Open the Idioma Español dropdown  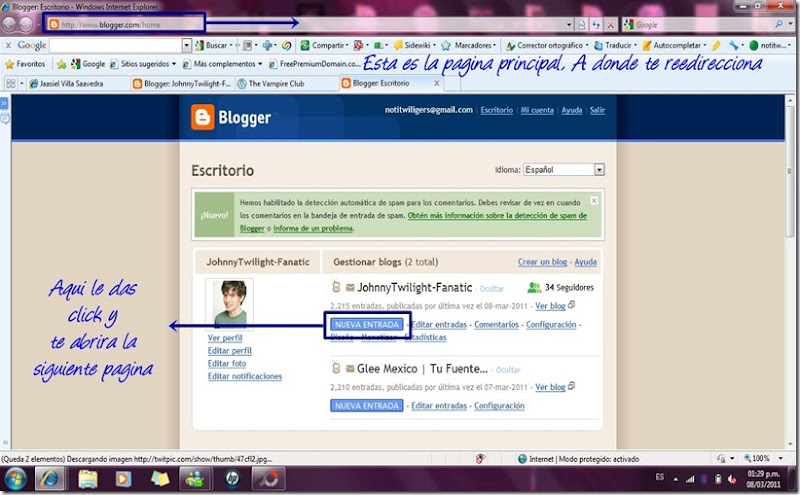pos(564,169)
